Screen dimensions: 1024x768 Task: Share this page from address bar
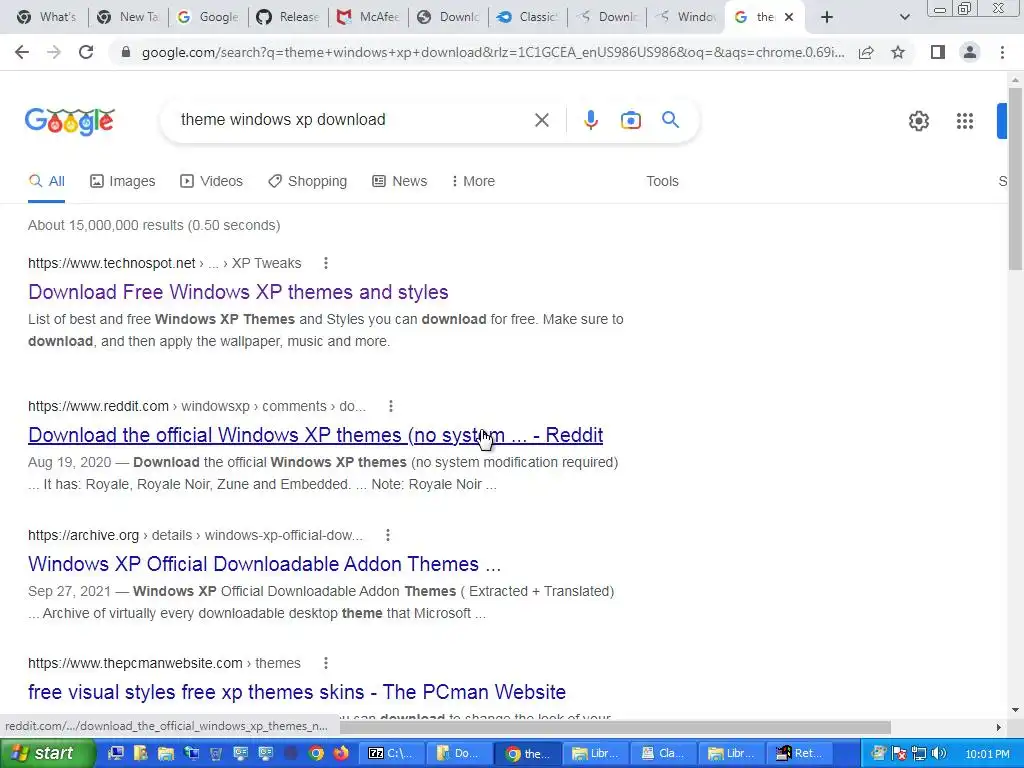coord(866,52)
